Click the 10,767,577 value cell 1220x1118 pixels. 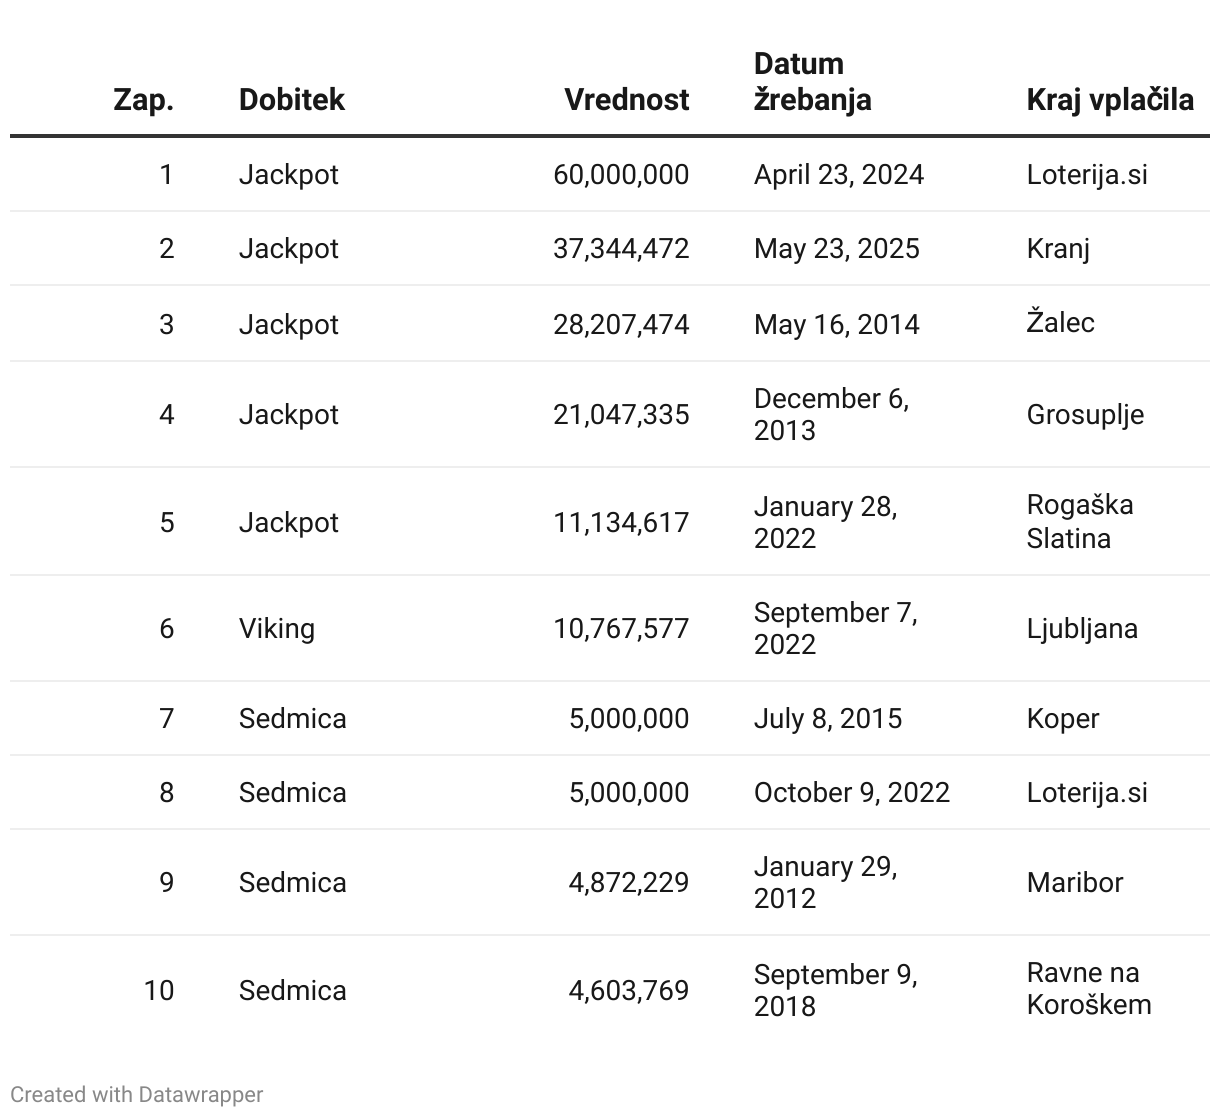(x=621, y=629)
